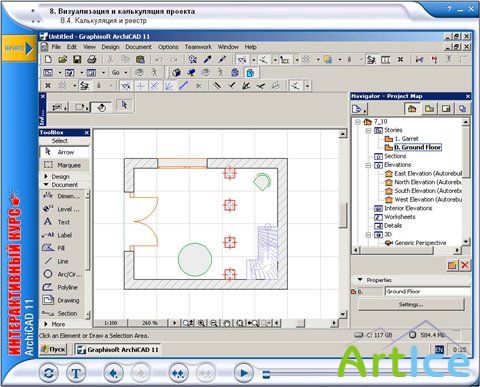Collapse the 7_10 project tree node
480x387 pixels.
pyautogui.click(x=358, y=122)
